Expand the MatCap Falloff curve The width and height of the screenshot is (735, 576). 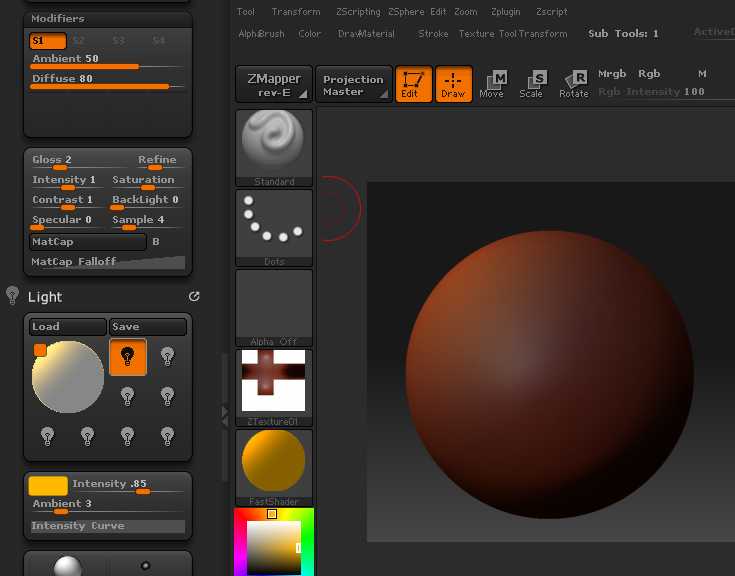pos(107,262)
